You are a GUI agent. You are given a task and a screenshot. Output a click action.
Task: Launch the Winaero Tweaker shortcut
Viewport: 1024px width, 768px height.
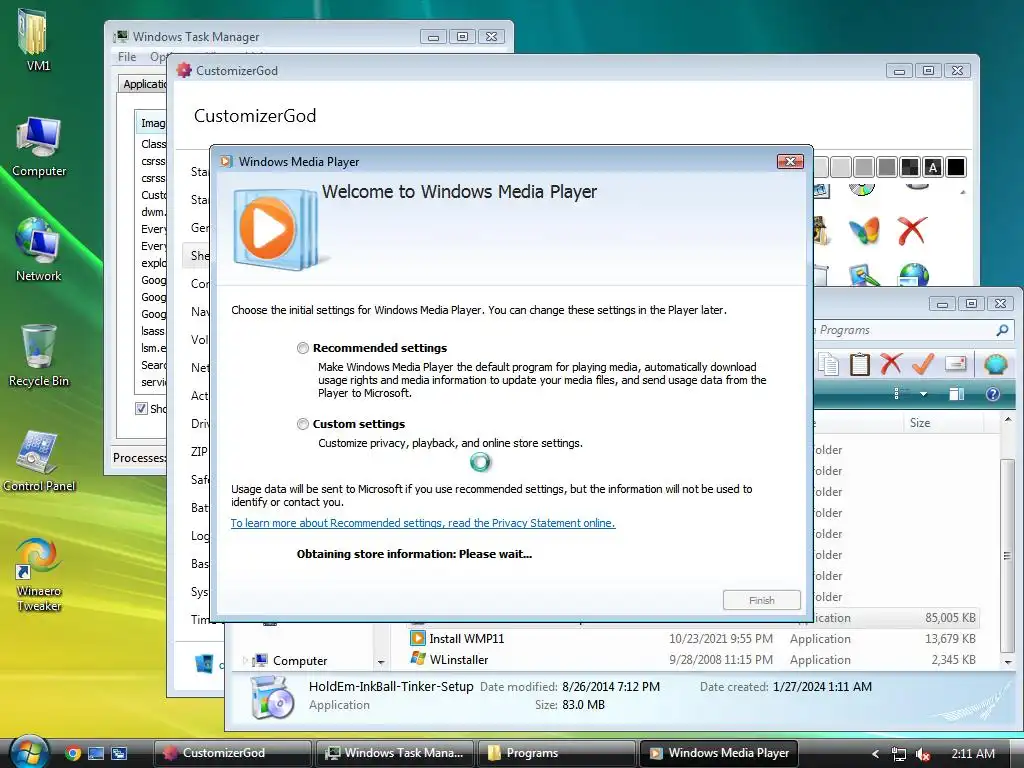point(39,575)
